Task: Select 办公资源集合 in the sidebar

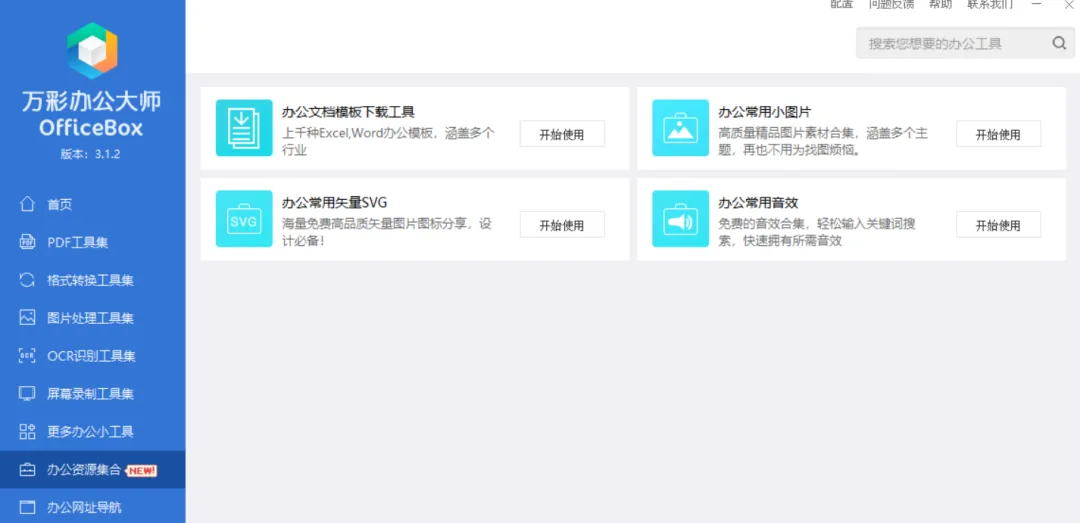Action: tap(92, 470)
